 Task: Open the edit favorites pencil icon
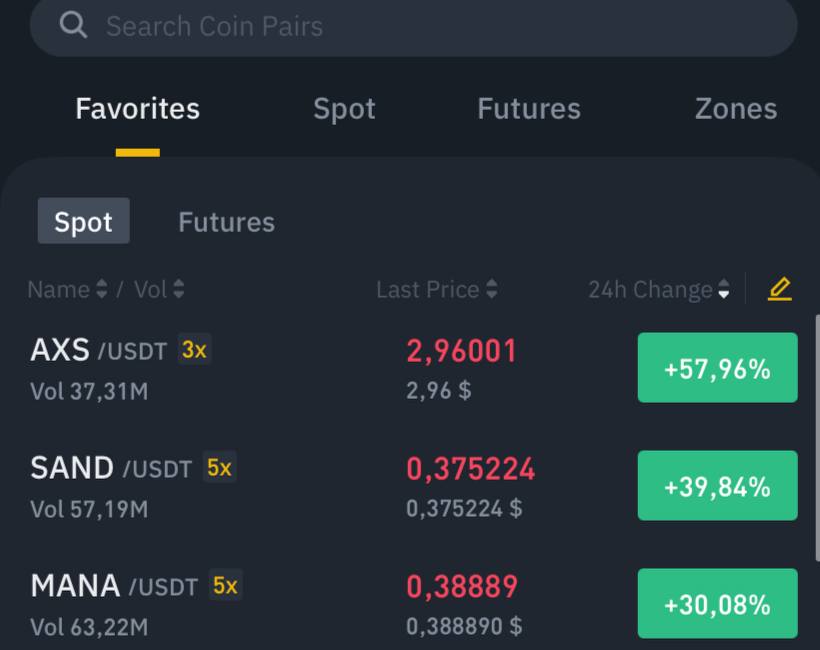coord(780,289)
